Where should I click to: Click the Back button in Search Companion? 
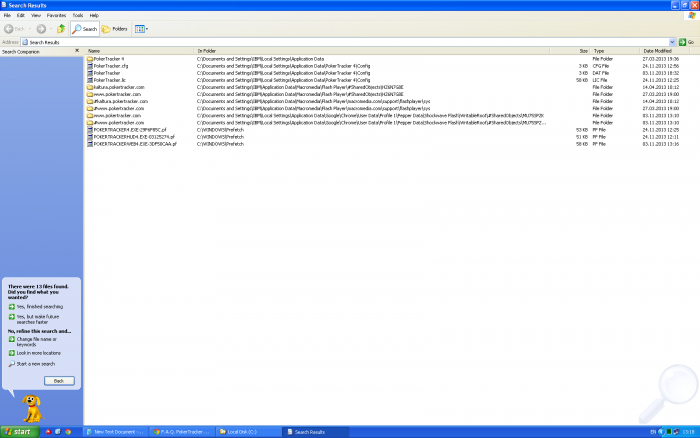pos(59,381)
